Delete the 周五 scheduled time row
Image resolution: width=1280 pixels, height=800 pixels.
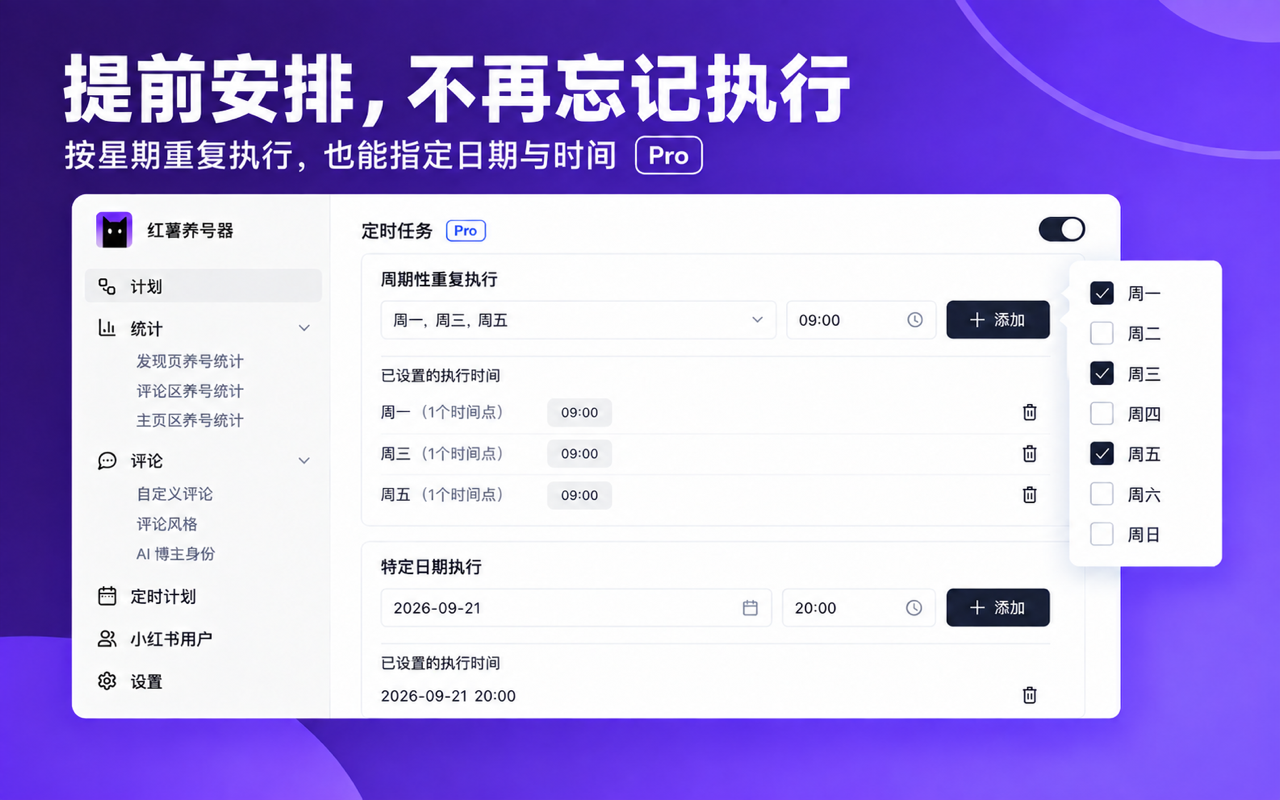1030,494
